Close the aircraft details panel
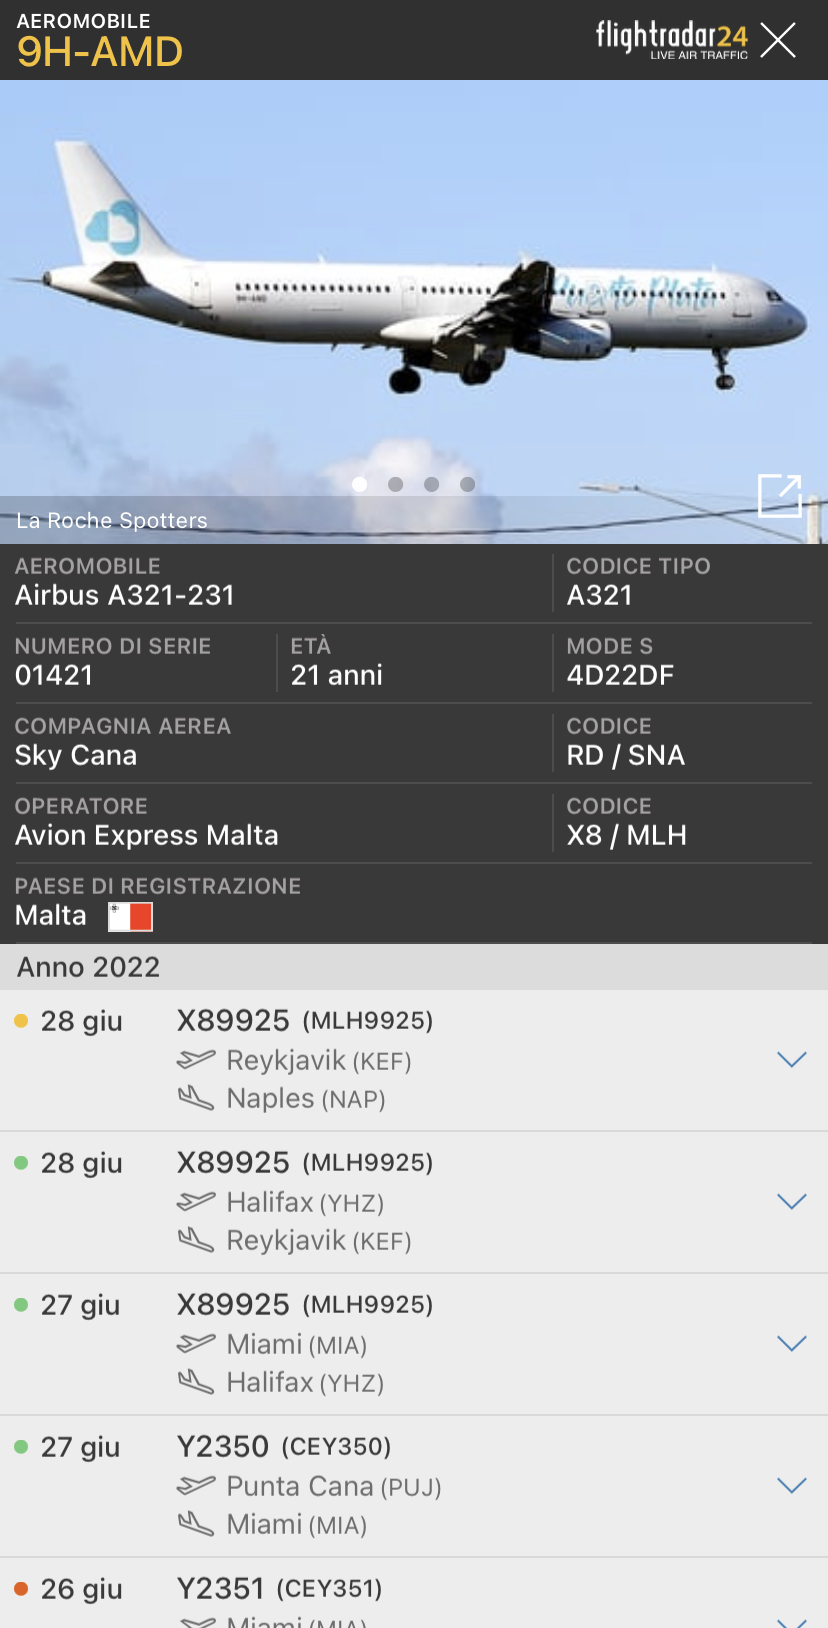Image resolution: width=828 pixels, height=1628 pixels. click(x=778, y=40)
